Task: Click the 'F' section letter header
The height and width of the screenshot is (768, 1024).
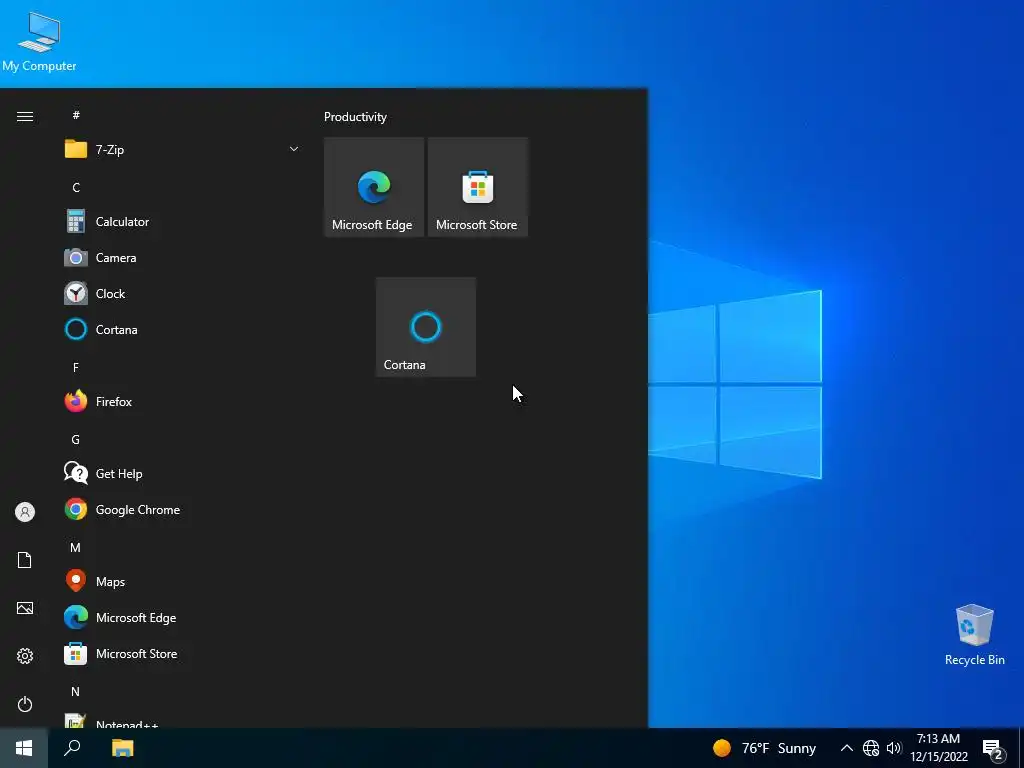Action: 76,367
